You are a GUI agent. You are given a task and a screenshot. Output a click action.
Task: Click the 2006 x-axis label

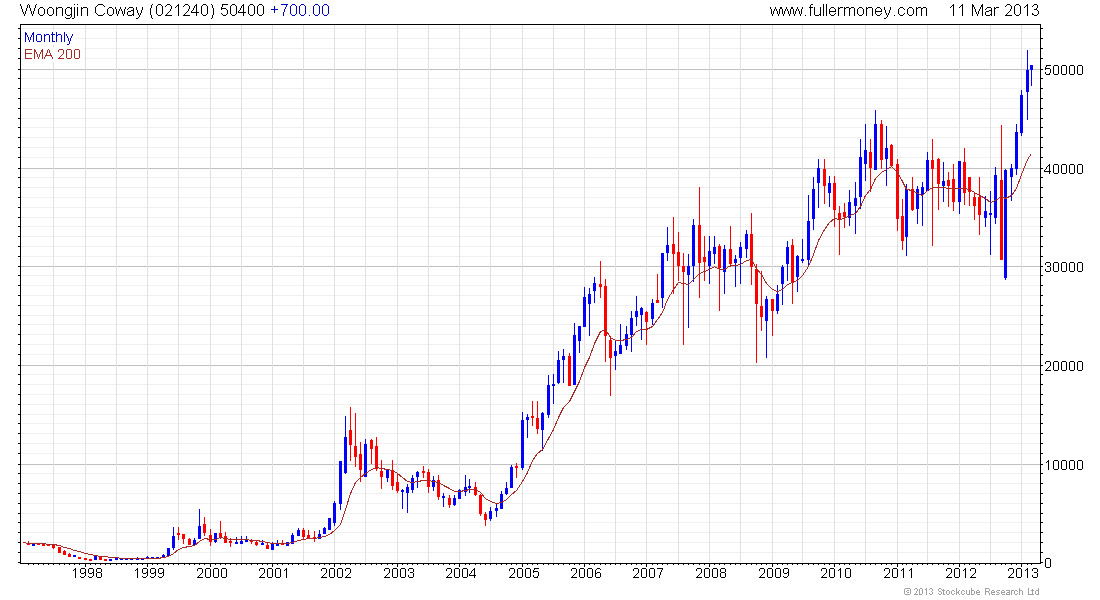[586, 573]
